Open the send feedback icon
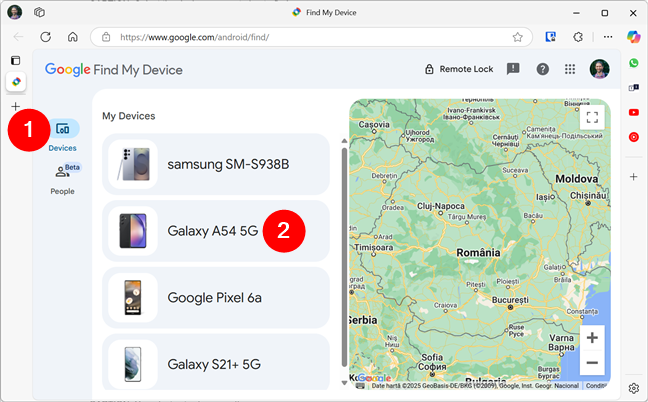648x402 pixels. (x=513, y=69)
